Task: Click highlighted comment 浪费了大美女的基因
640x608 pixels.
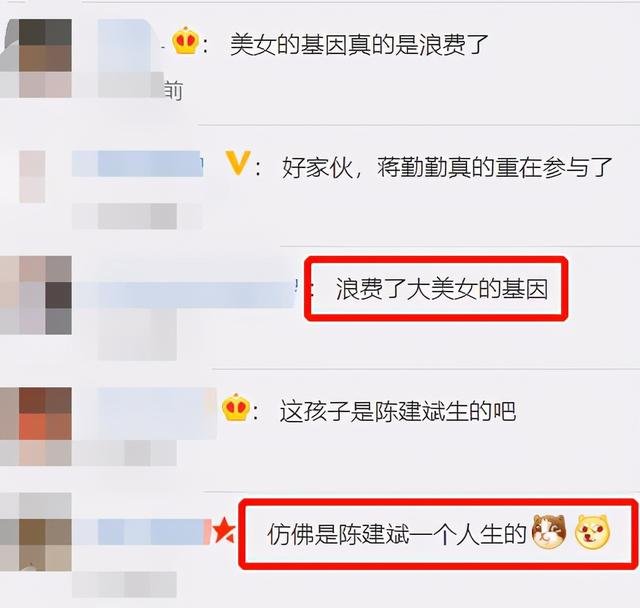Action: point(442,289)
